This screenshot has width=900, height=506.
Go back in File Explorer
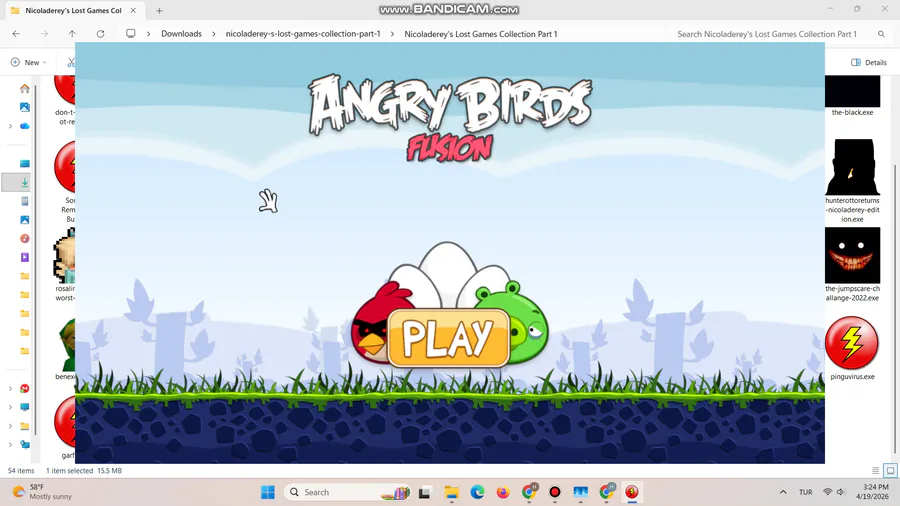tap(16, 34)
